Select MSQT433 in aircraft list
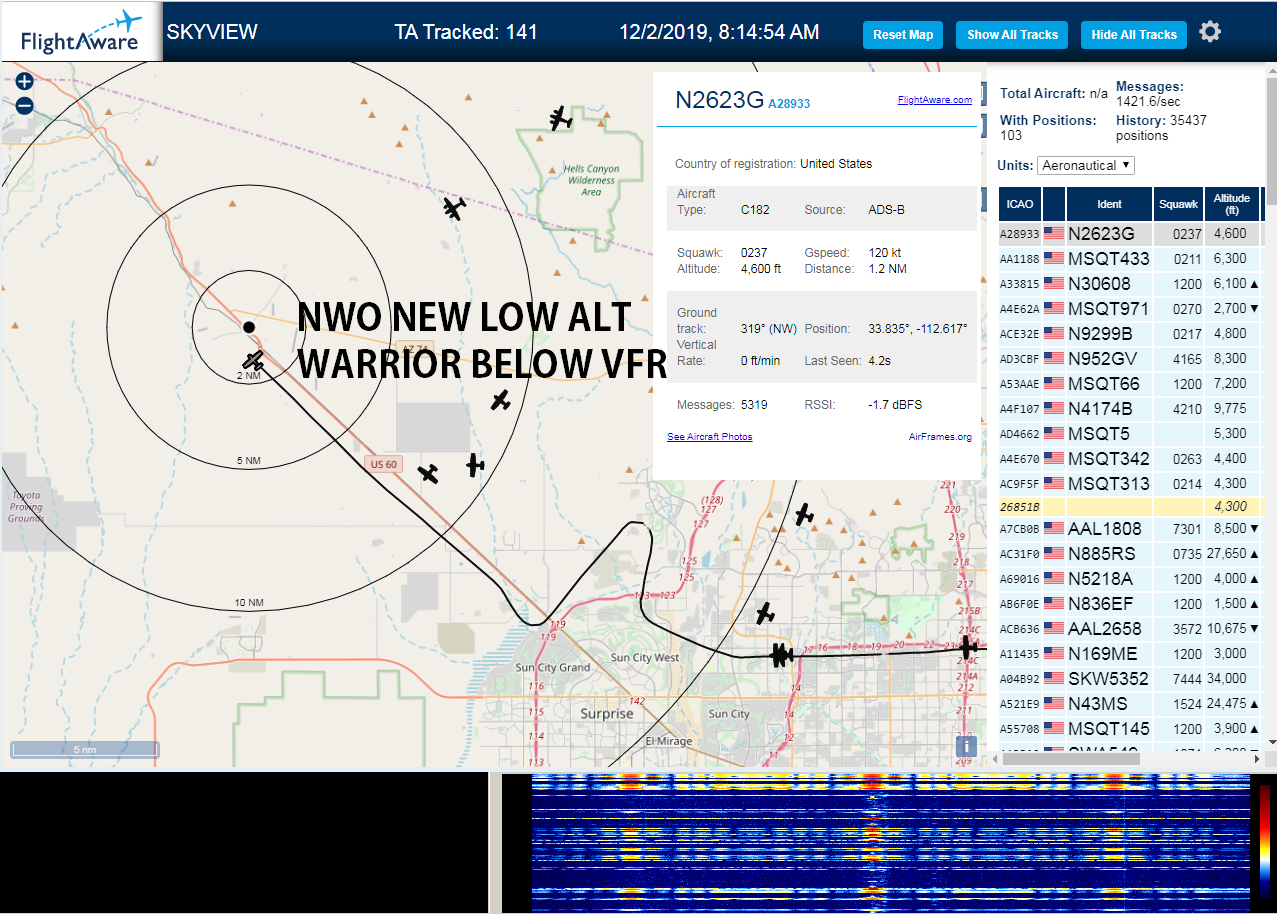Viewport: 1277px width, 915px height. point(1130,259)
